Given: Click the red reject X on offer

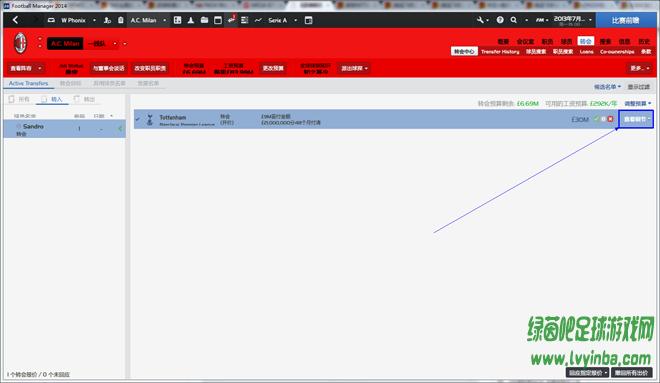Looking at the screenshot, I should 610,119.
